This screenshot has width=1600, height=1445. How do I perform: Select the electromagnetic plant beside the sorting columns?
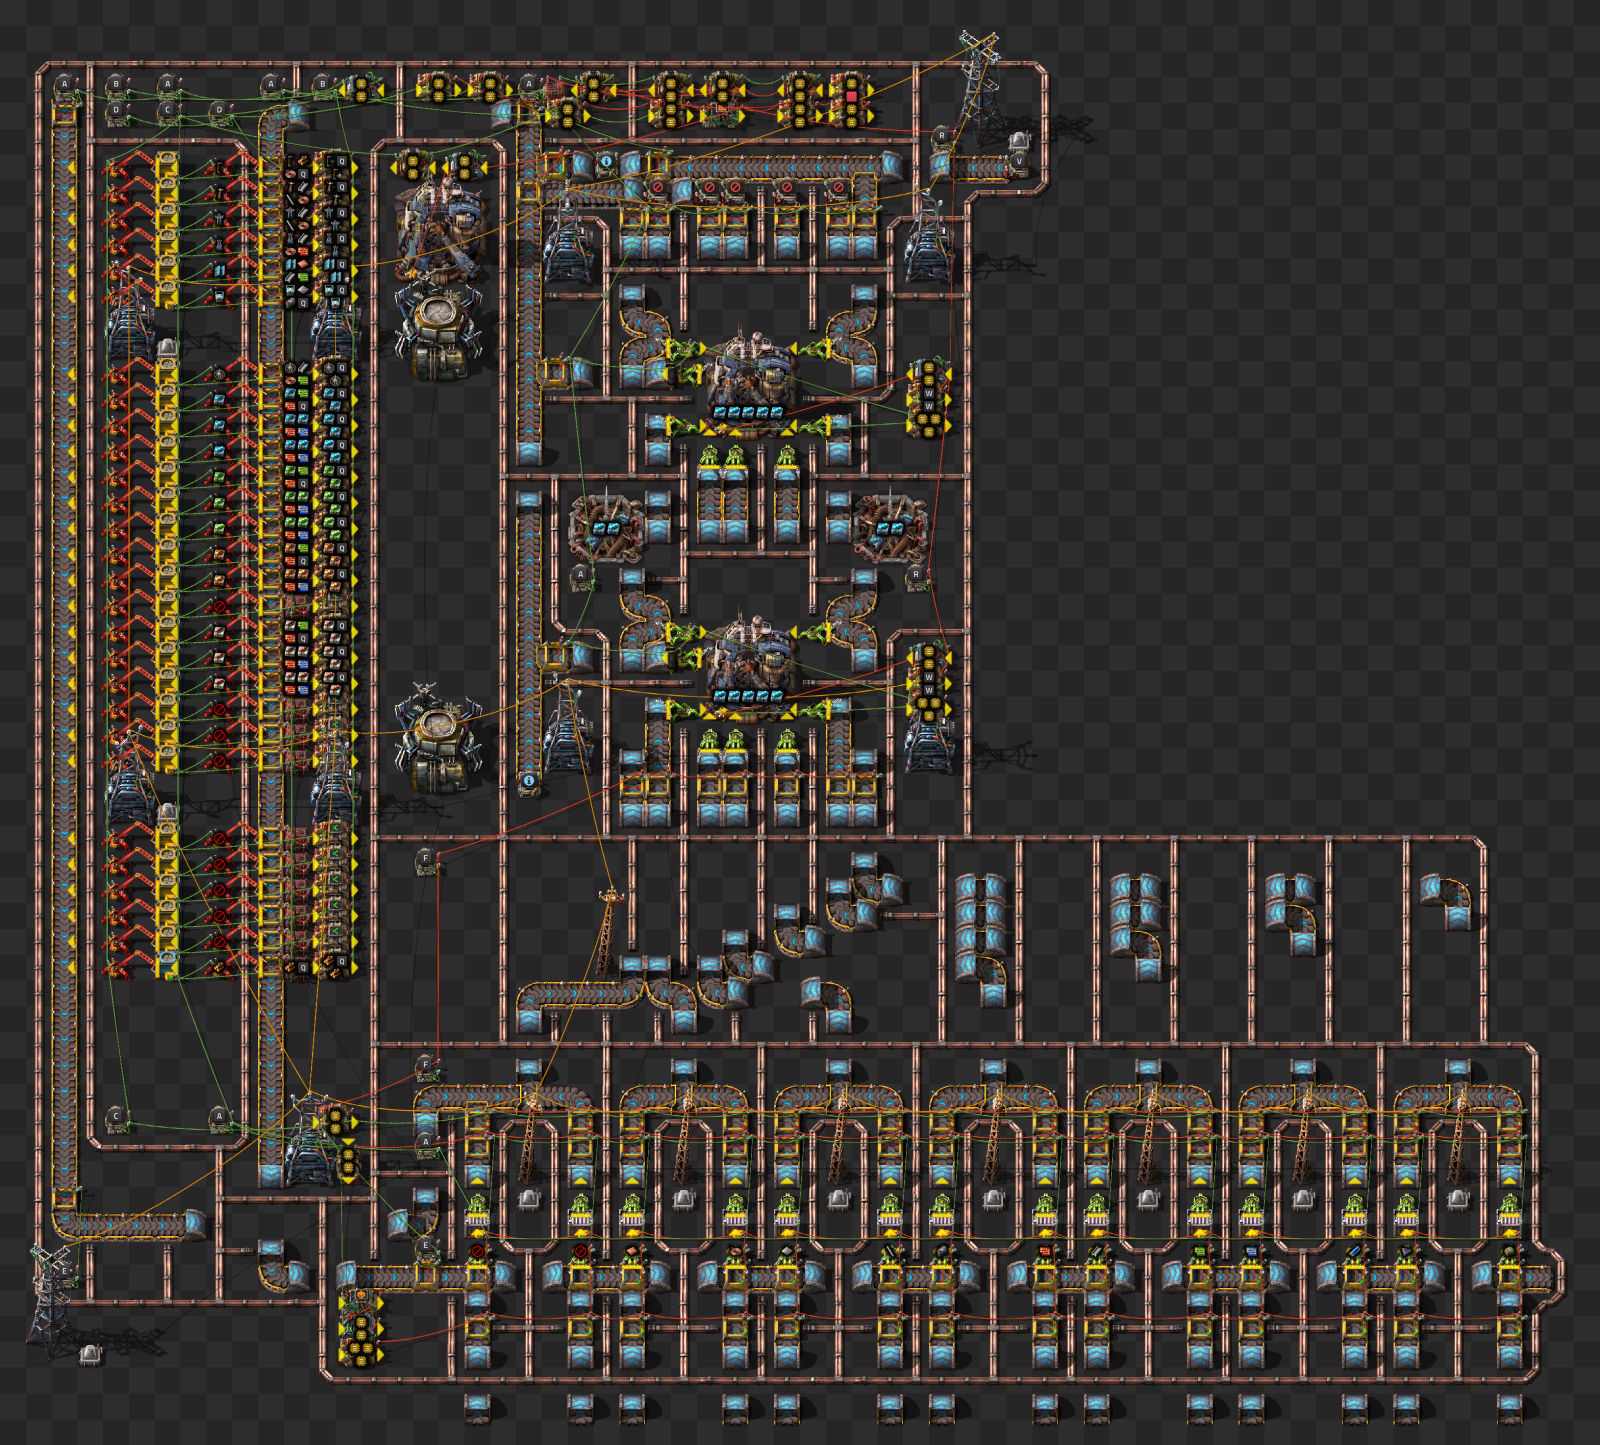(440, 230)
